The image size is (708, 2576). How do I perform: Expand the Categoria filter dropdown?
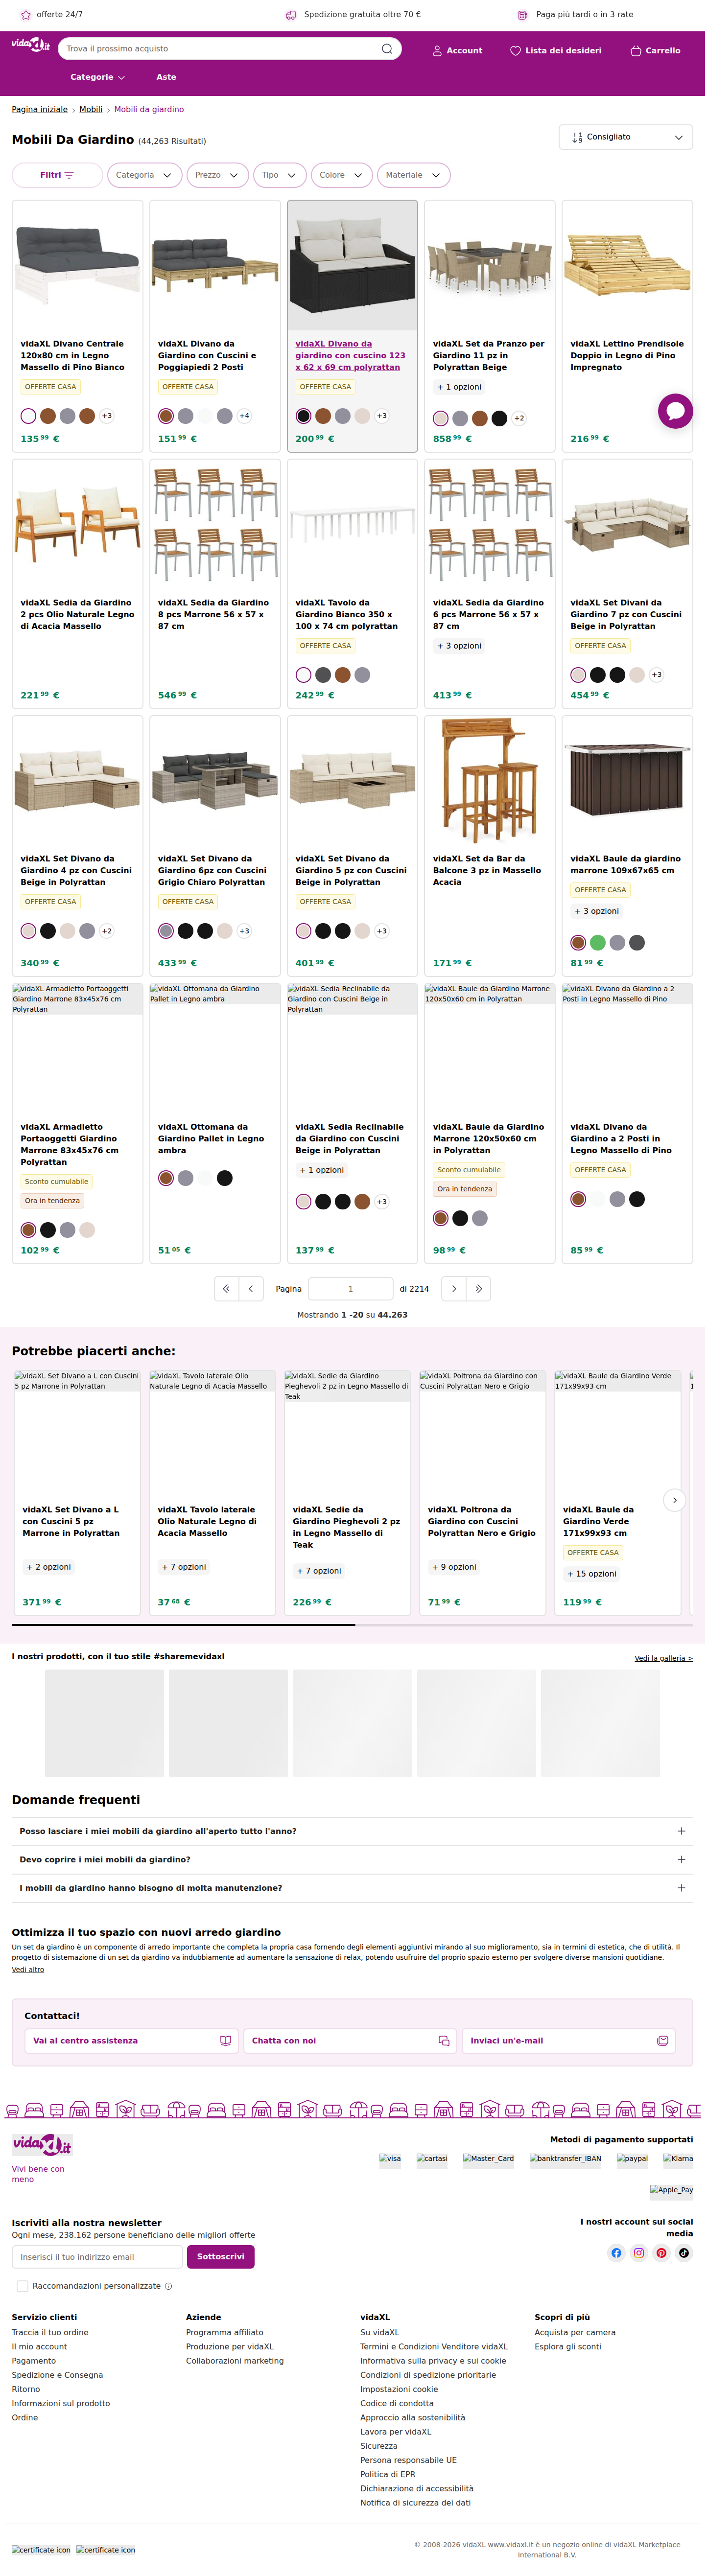click(144, 175)
